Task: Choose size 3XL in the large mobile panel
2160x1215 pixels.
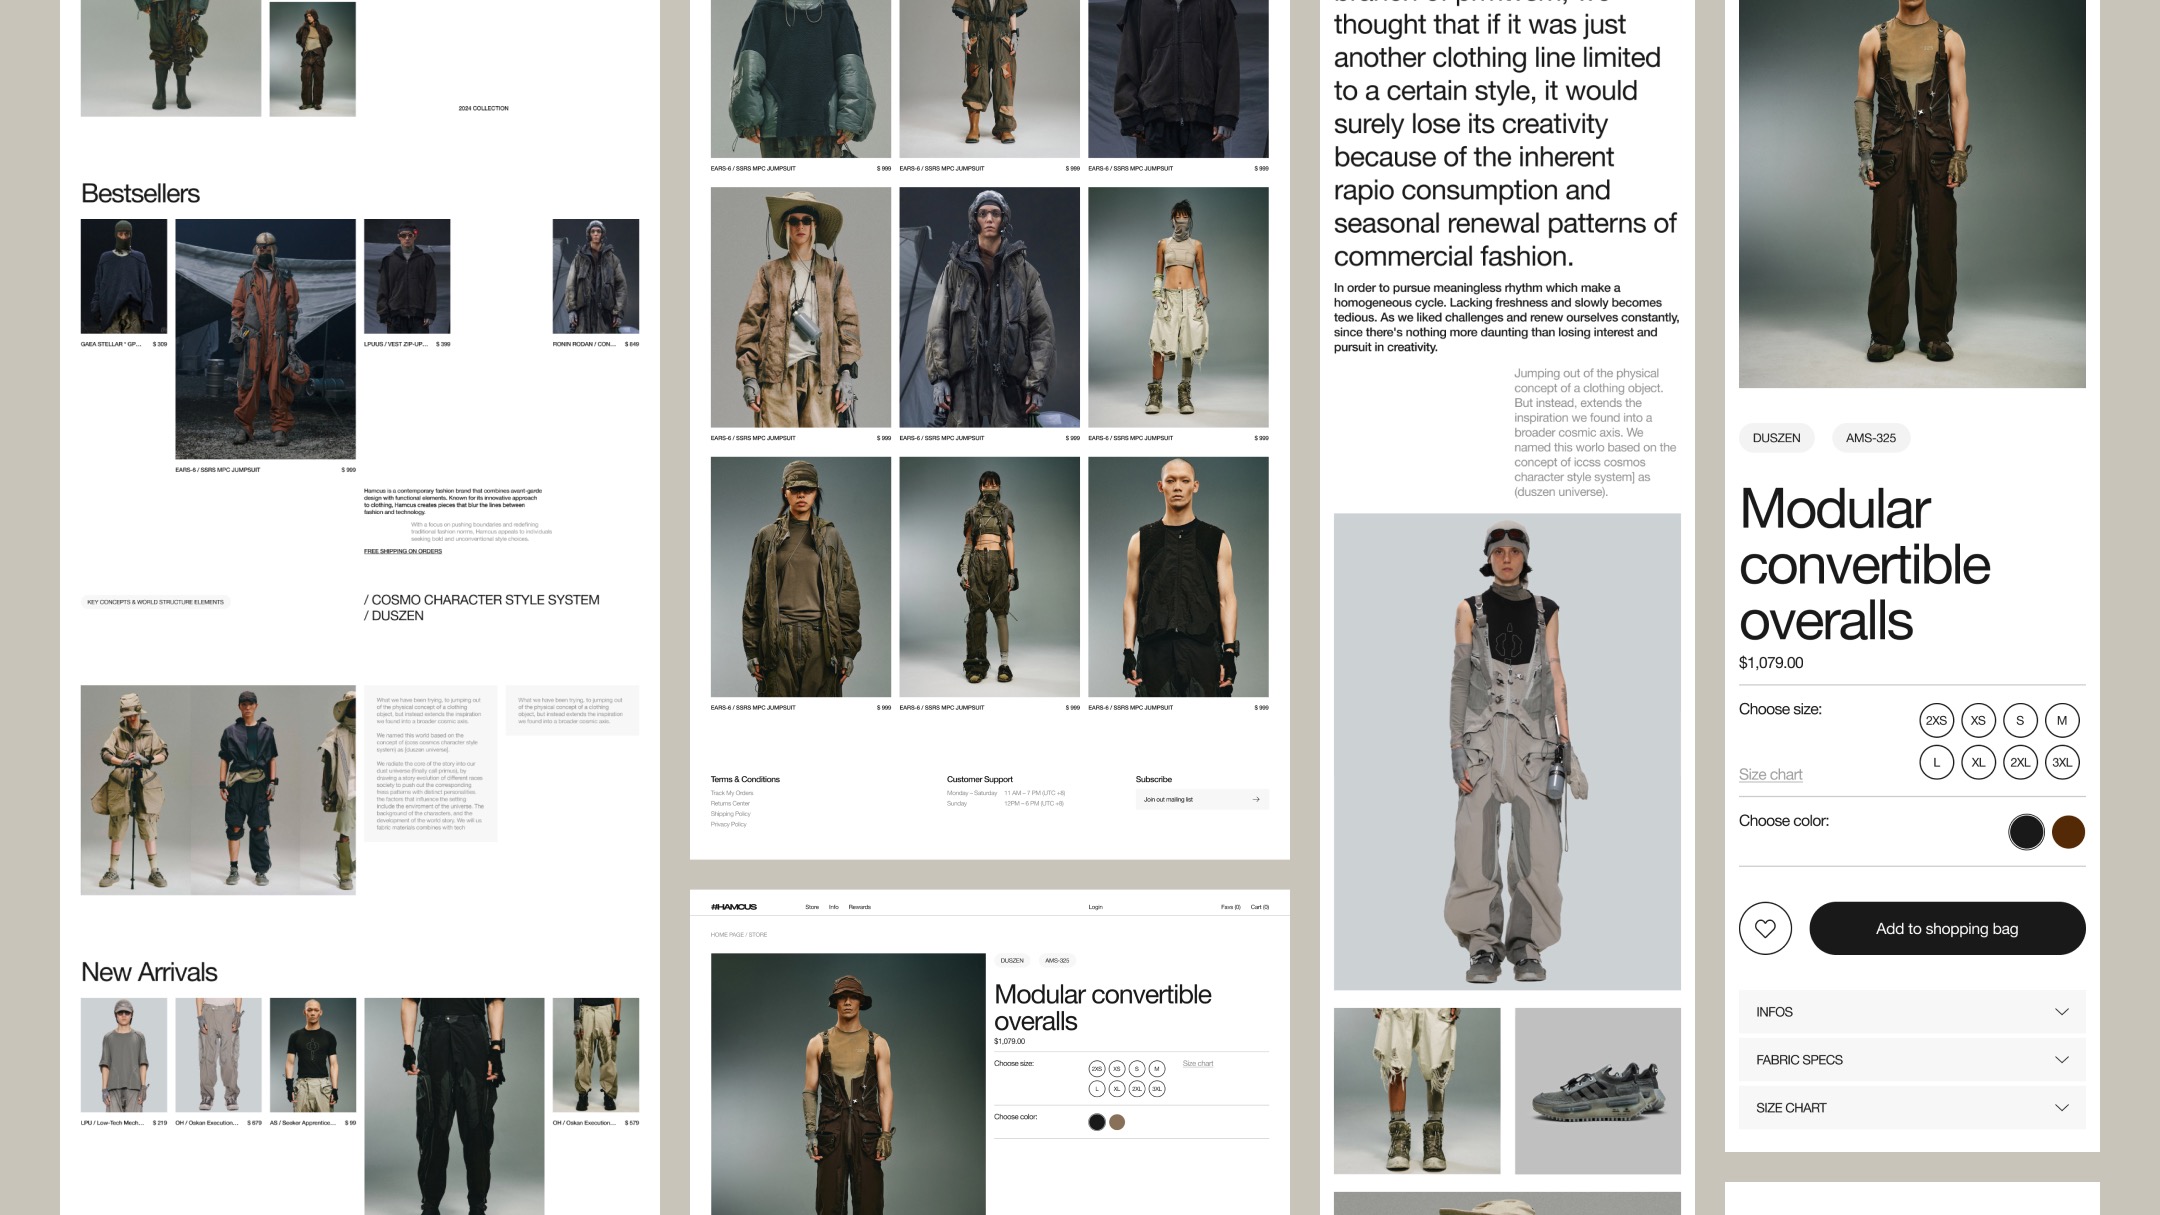Action: pyautogui.click(x=2062, y=762)
